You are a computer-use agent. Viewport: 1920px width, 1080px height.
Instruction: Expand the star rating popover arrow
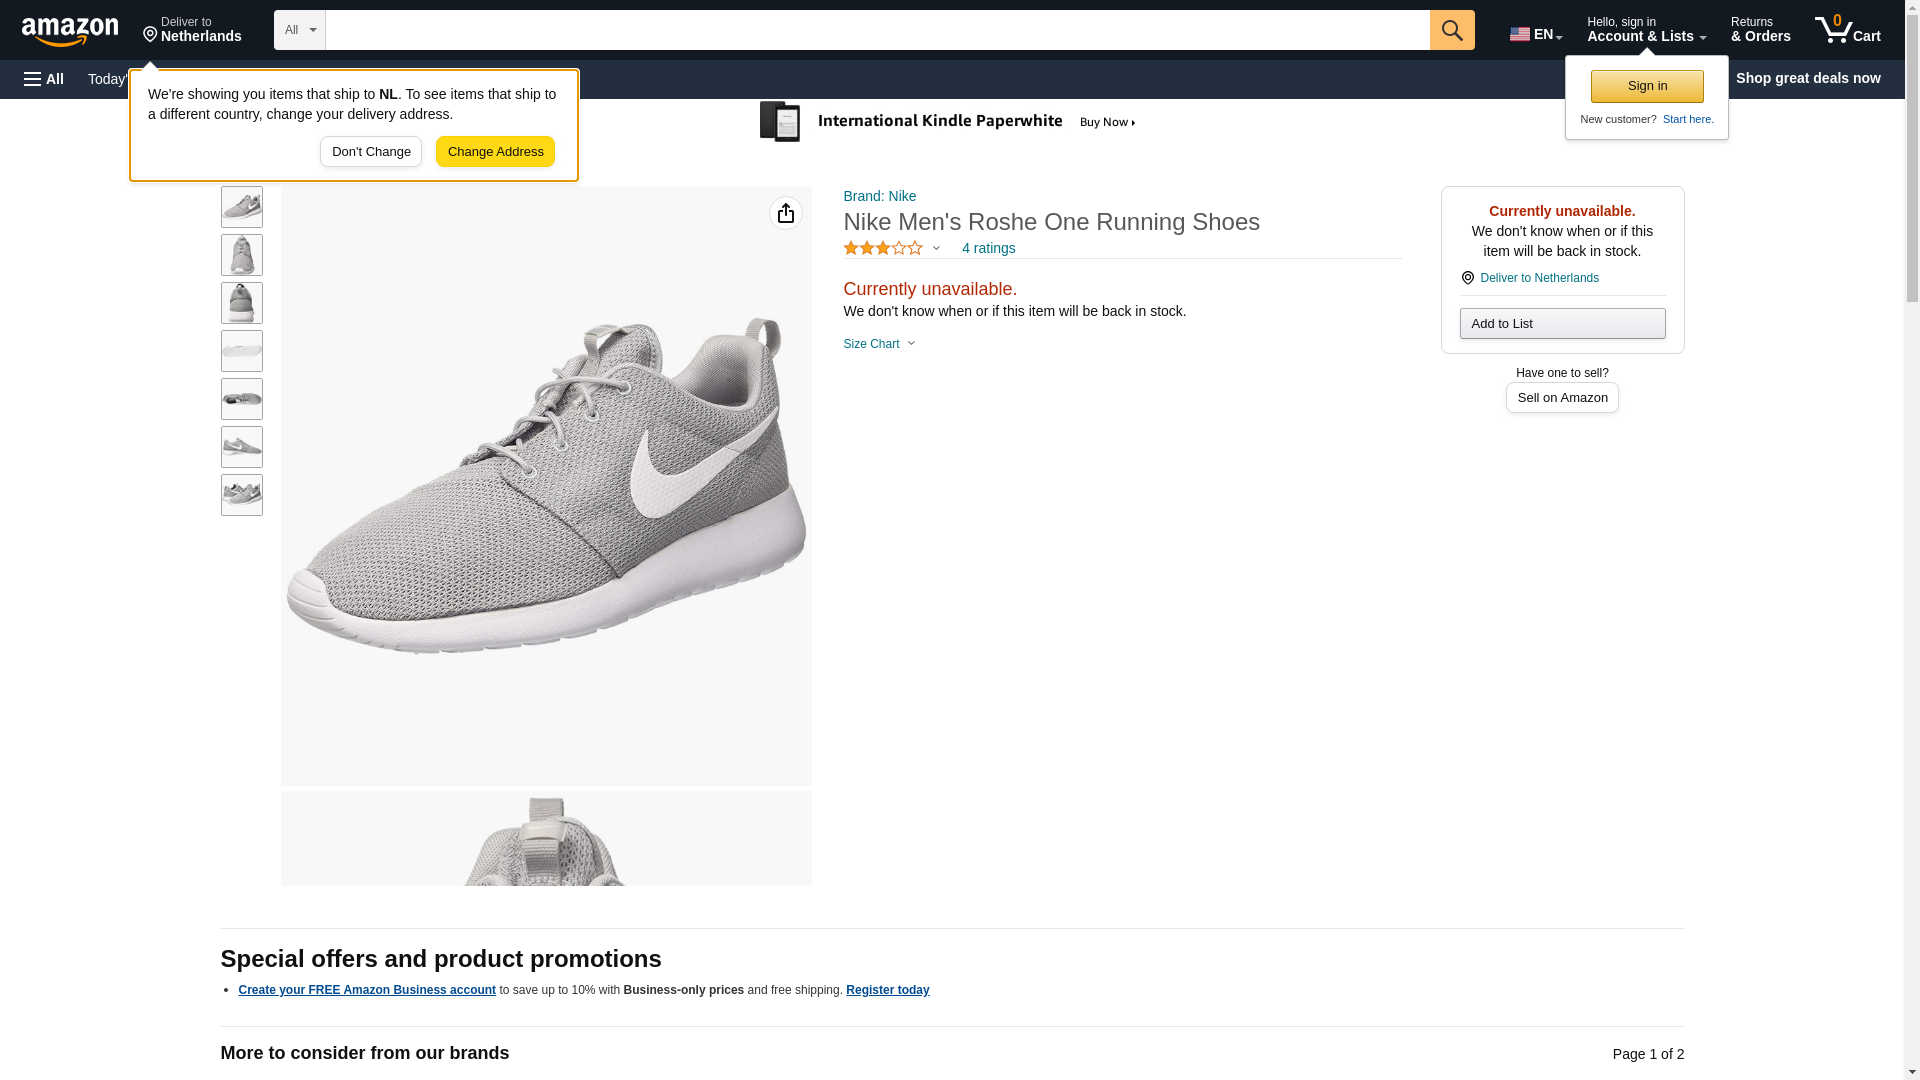936,248
